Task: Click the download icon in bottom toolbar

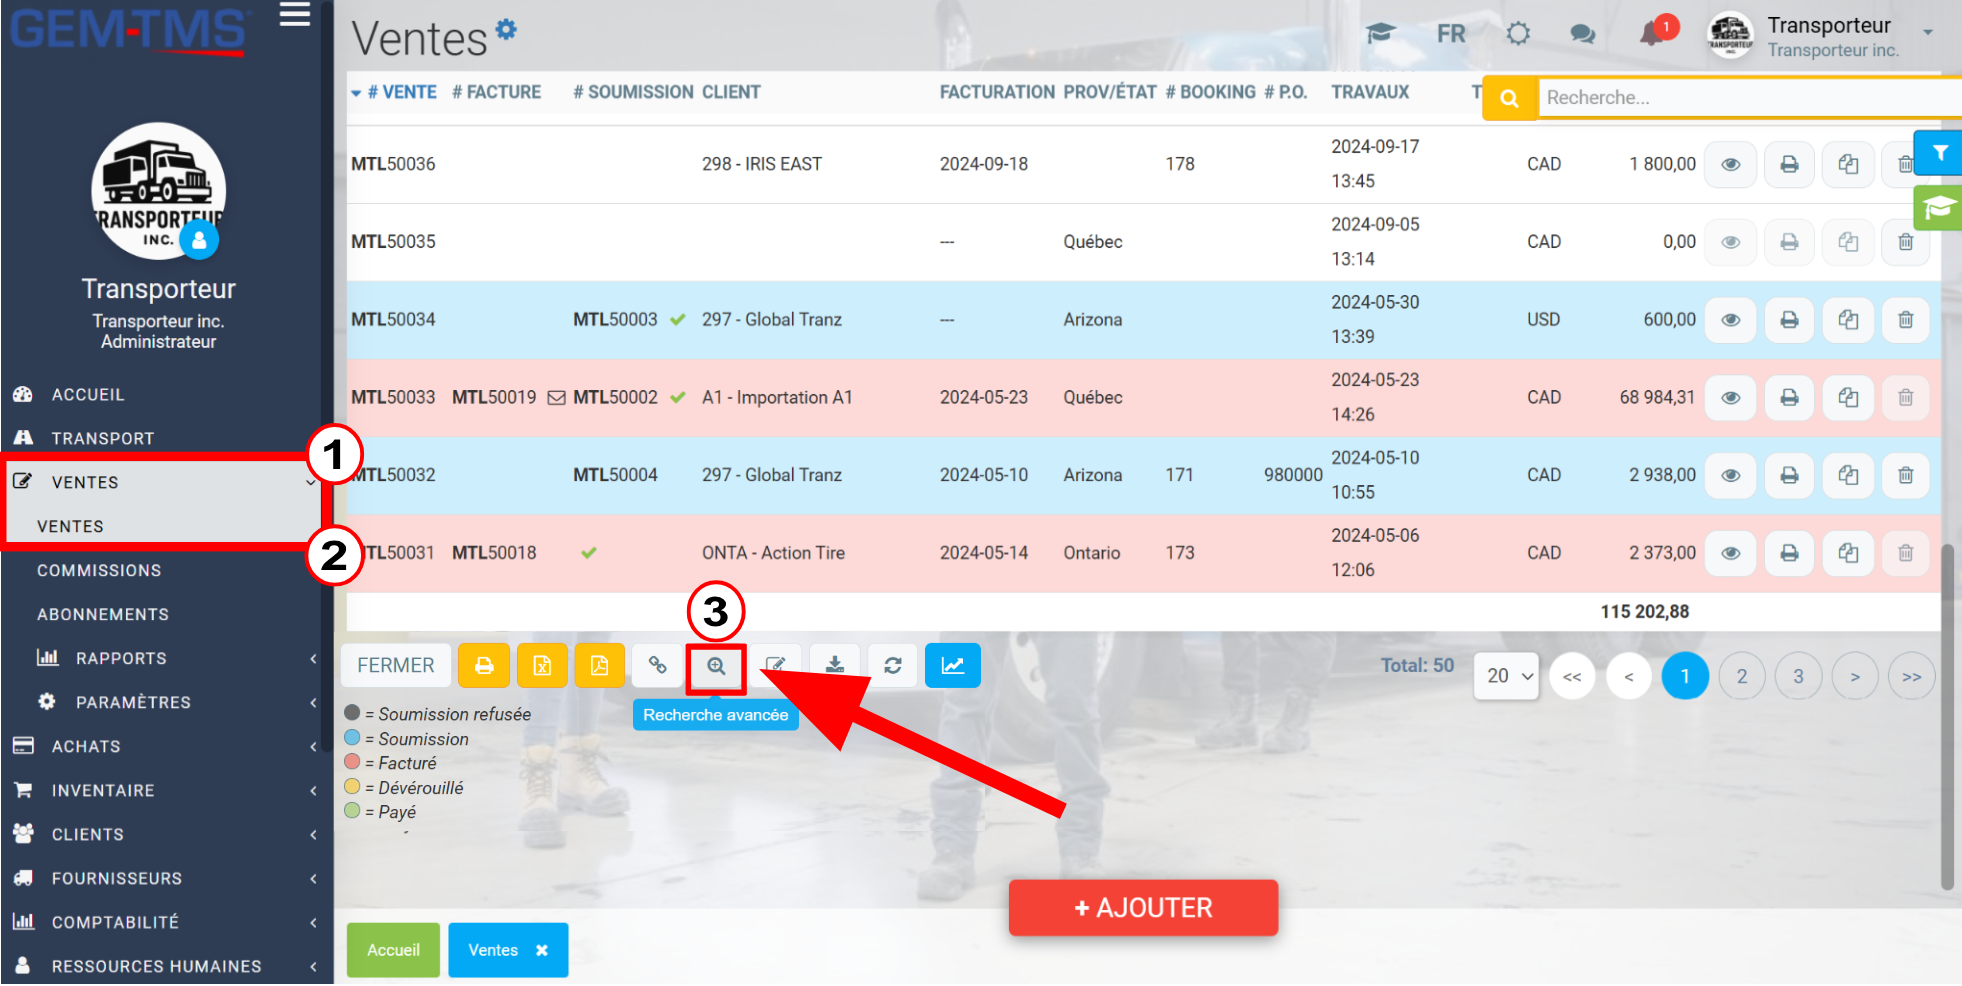Action: click(835, 666)
